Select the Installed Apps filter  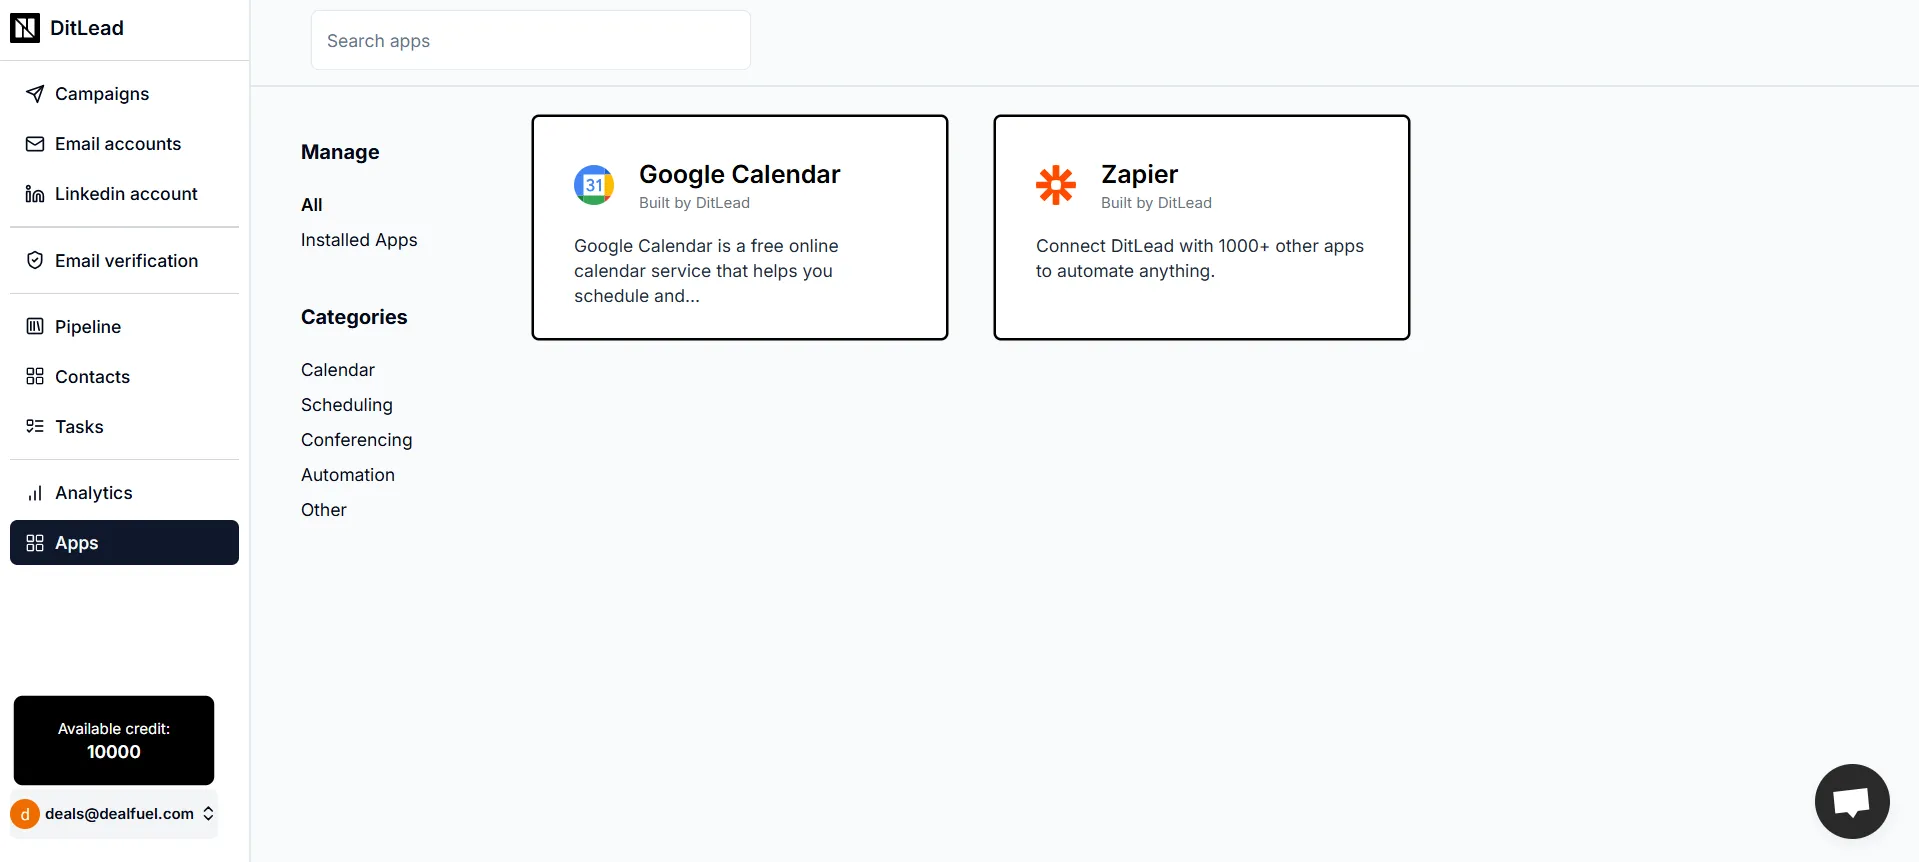tap(358, 240)
